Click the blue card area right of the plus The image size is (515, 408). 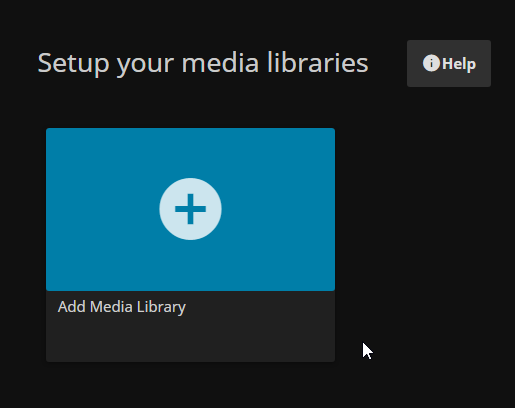click(278, 209)
